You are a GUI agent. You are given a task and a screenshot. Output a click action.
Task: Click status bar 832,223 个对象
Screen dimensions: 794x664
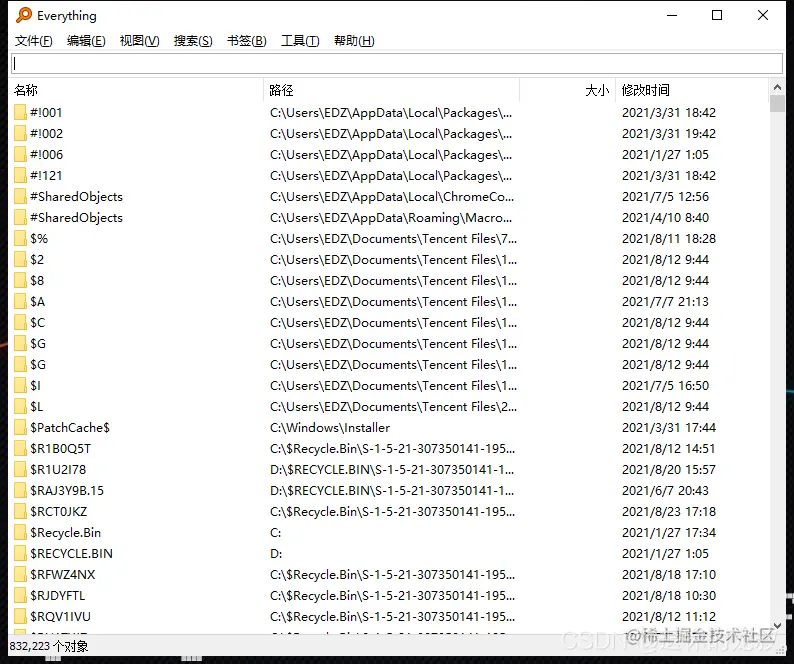click(49, 646)
